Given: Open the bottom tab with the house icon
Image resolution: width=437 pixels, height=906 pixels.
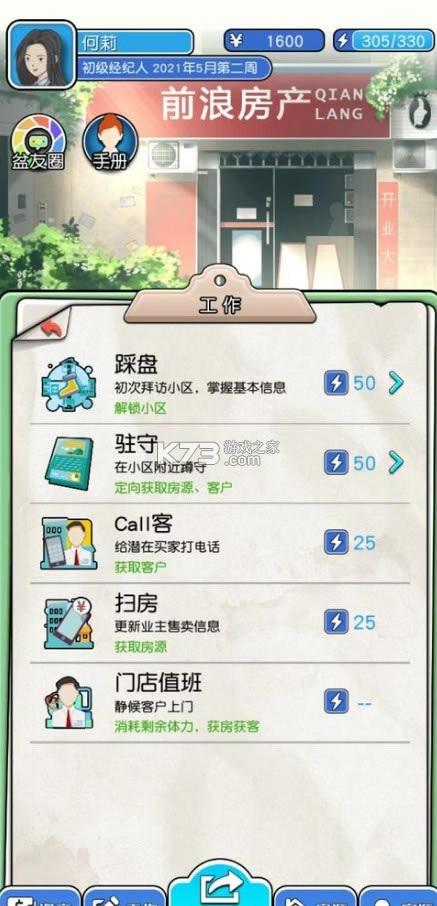Looking at the screenshot, I should tap(314, 897).
